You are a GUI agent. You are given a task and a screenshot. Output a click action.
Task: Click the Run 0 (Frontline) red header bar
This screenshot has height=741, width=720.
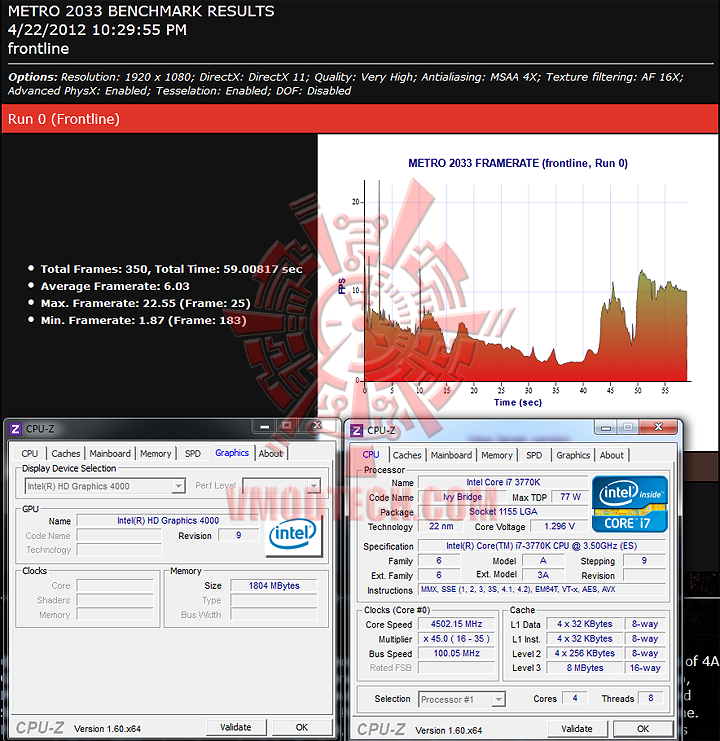pos(360,119)
